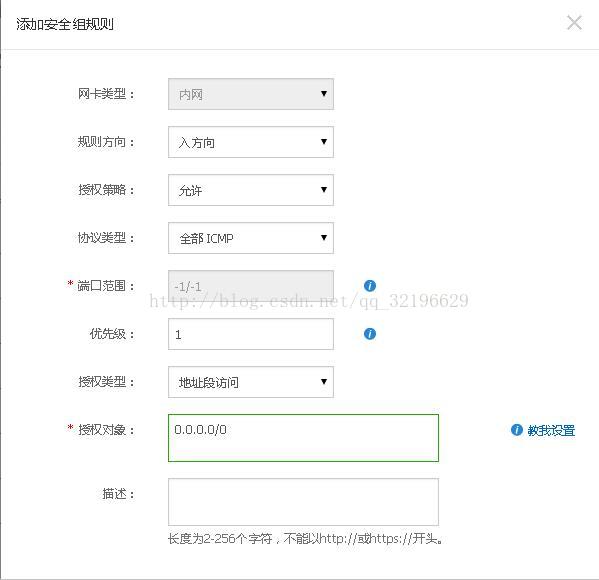This screenshot has width=599, height=580.
Task: Click the 规则方向 label
Action: tap(106, 142)
